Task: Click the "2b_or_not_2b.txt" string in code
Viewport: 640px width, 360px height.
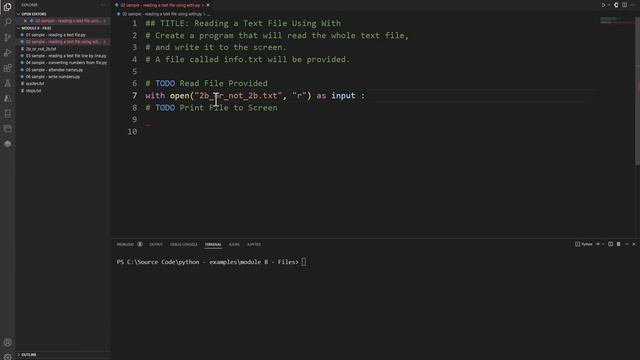Action: pos(238,96)
